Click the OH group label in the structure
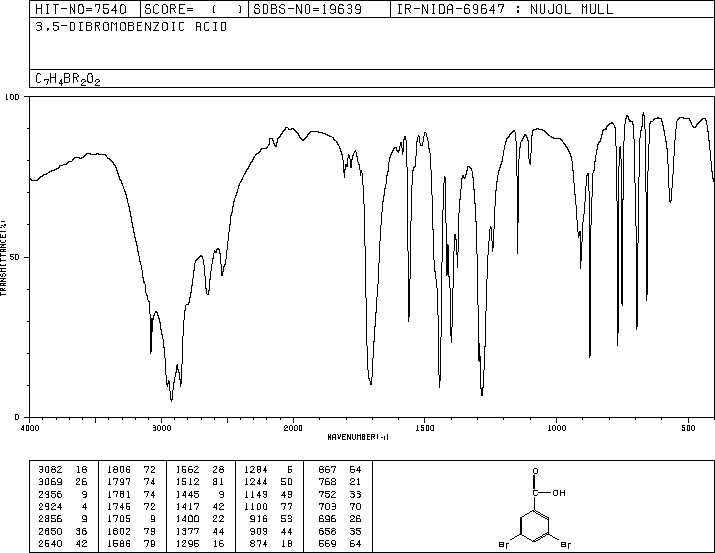 click(x=559, y=493)
